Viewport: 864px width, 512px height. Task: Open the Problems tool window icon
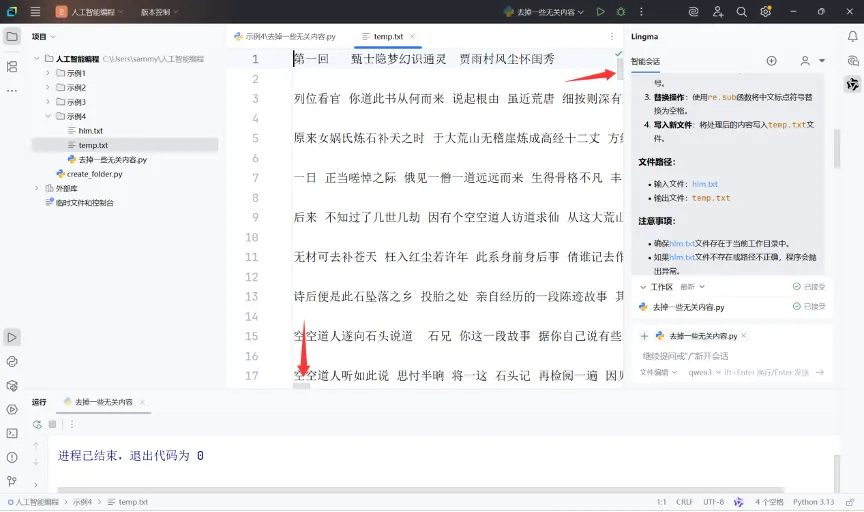[x=12, y=457]
